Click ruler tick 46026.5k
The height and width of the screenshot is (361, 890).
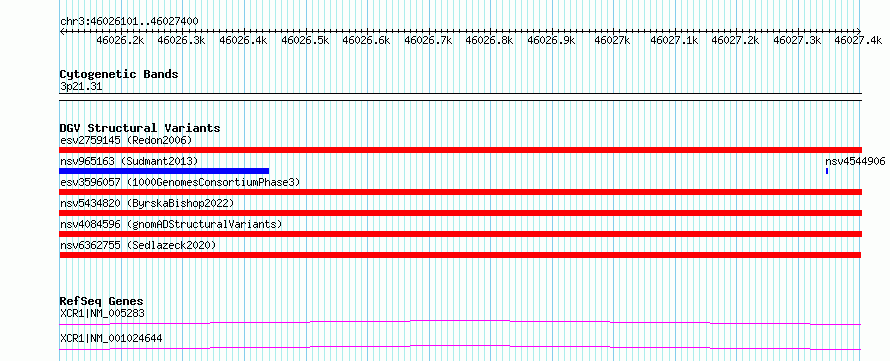pos(305,40)
